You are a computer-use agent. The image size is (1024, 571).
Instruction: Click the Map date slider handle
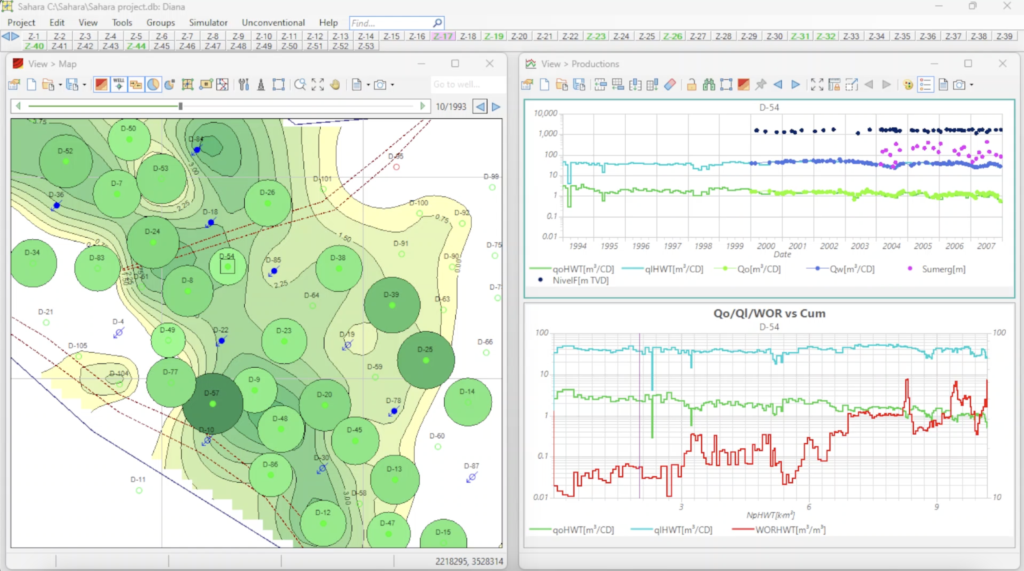[180, 106]
